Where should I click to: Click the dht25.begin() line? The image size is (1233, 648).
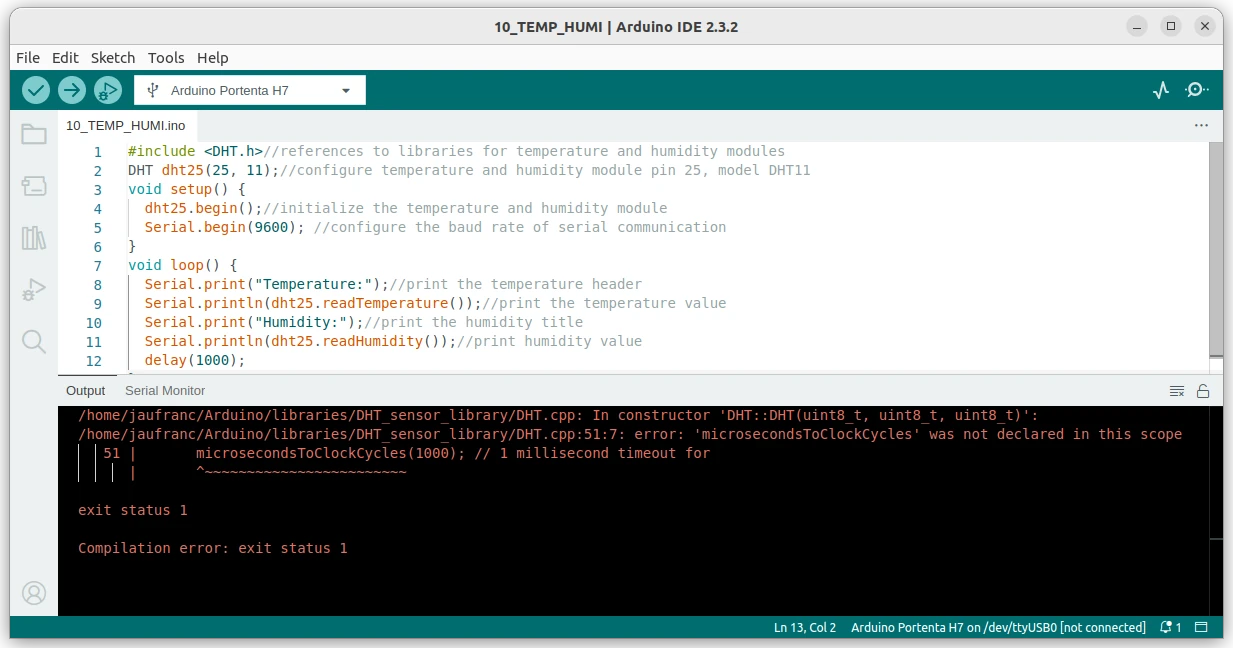405,209
